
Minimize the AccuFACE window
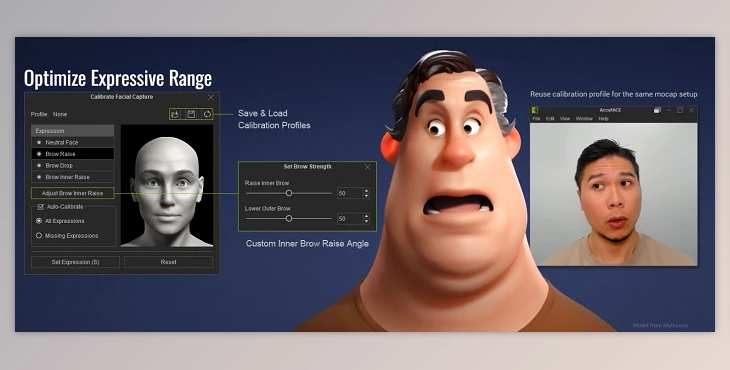[669, 110]
